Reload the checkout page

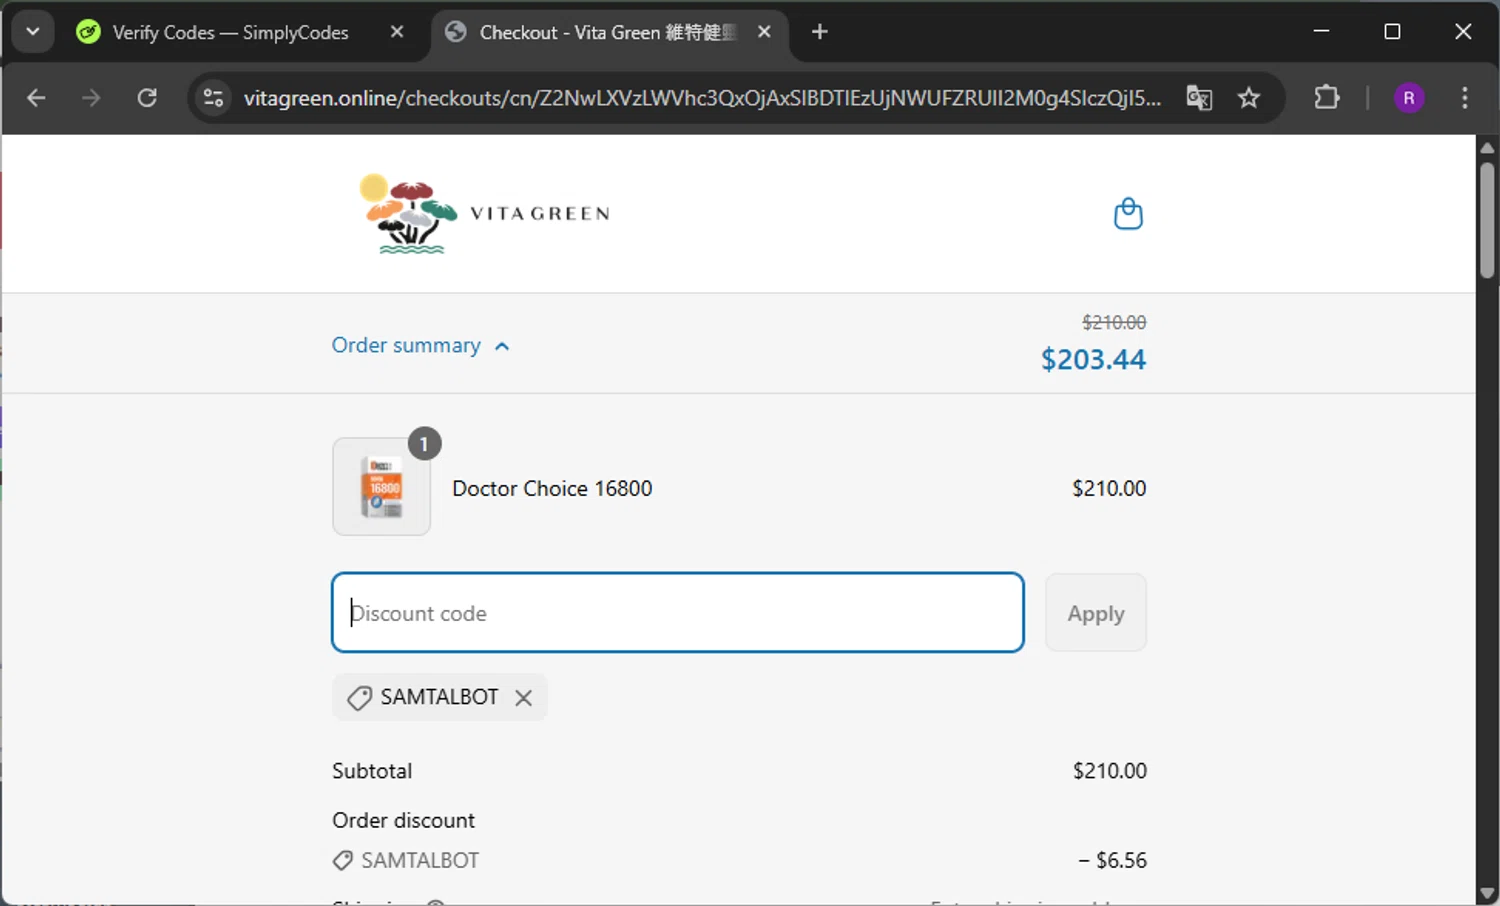click(147, 98)
